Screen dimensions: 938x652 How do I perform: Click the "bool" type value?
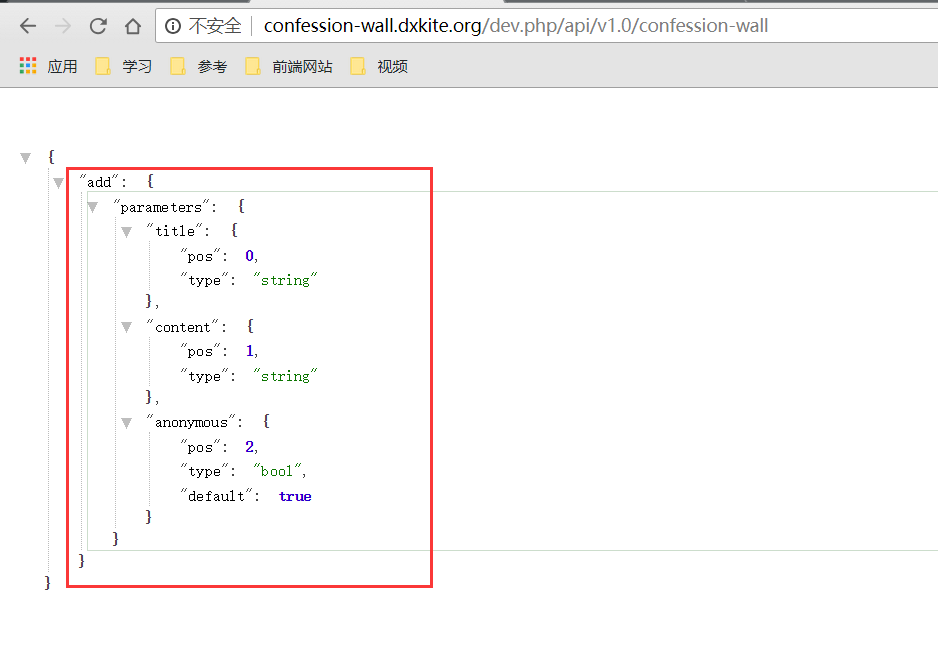[x=279, y=471]
